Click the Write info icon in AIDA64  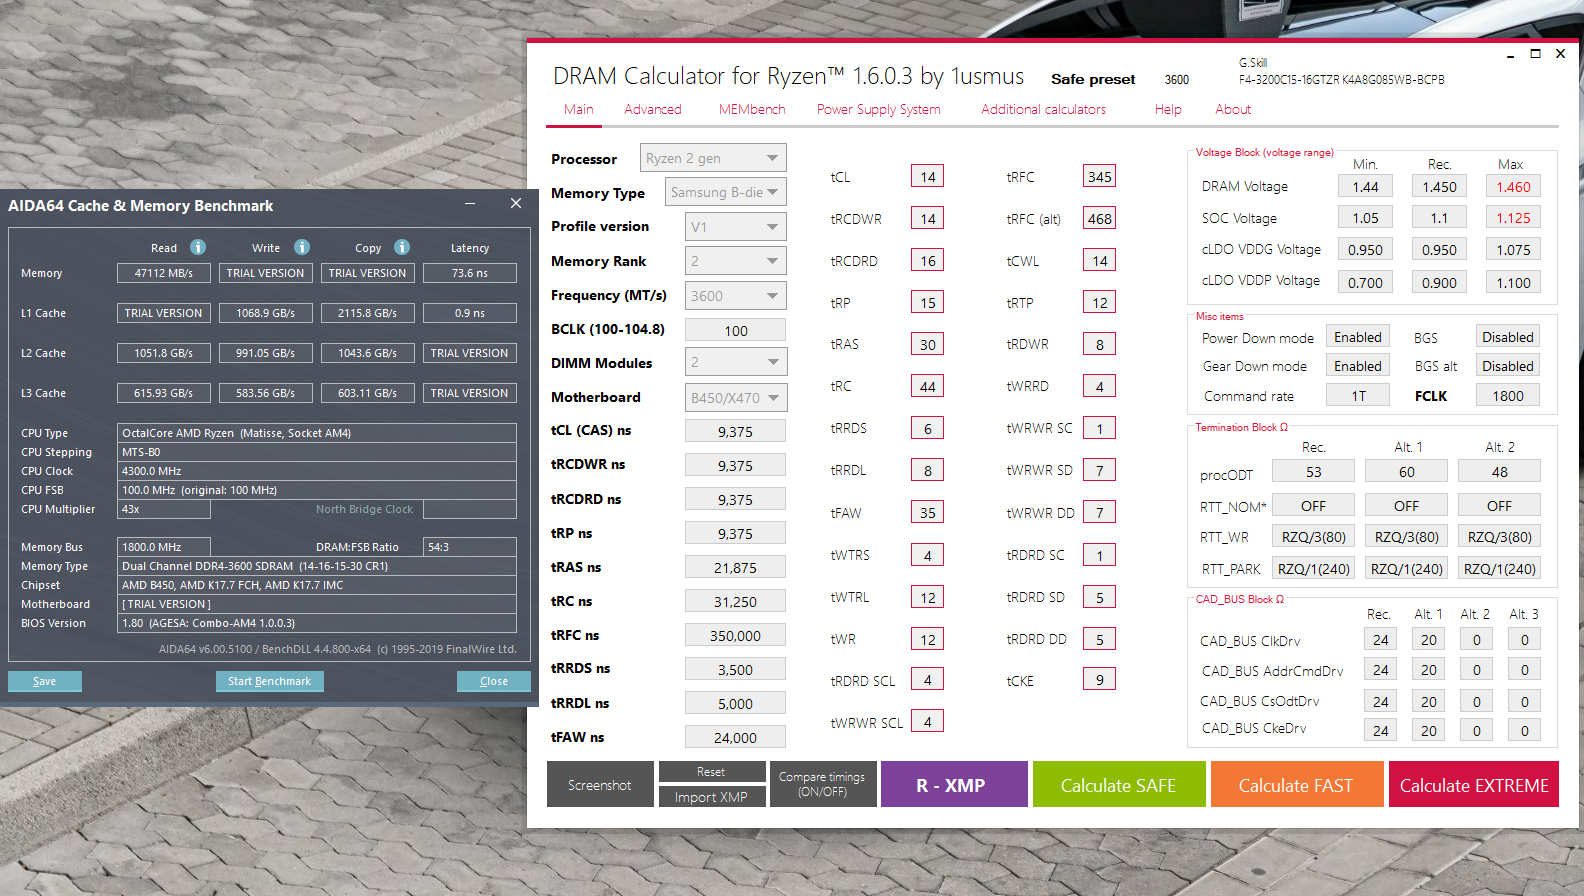click(x=302, y=247)
